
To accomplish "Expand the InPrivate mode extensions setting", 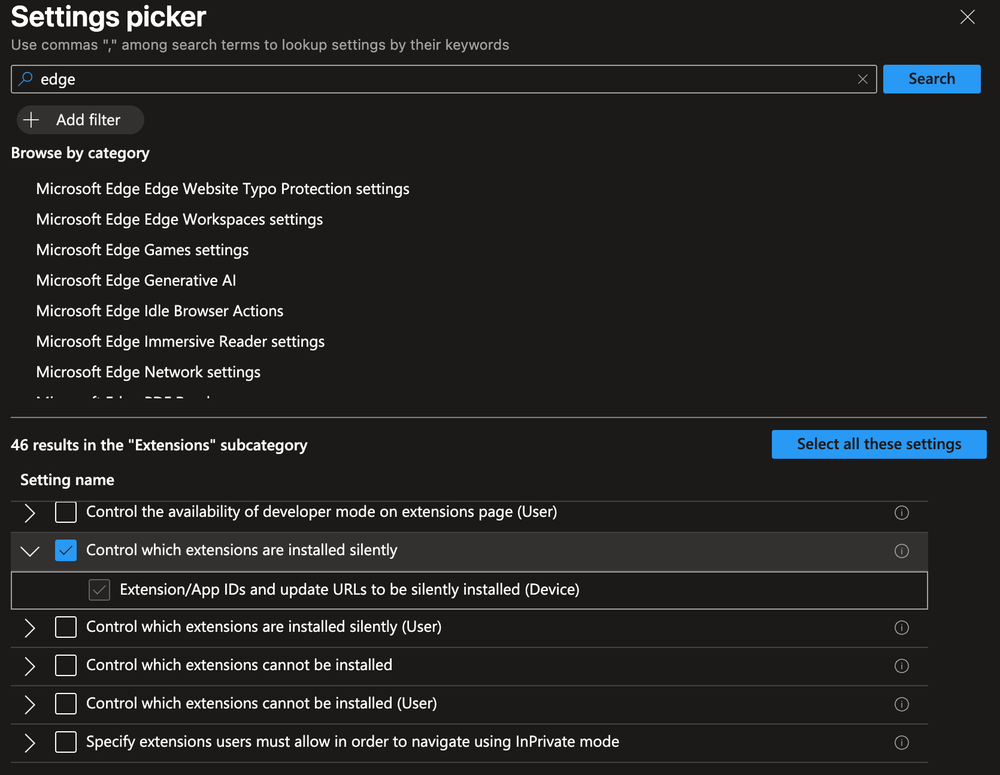I will 30,742.
